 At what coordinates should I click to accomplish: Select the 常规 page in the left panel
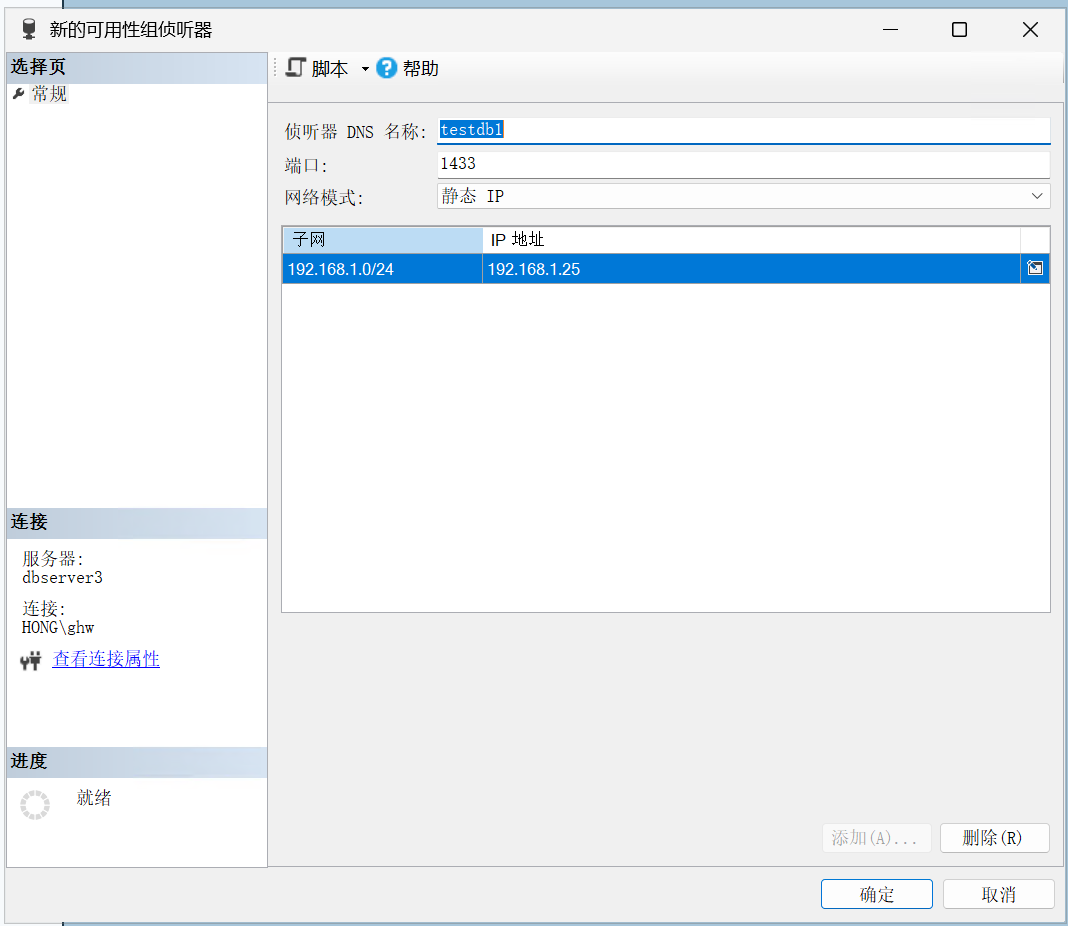[x=50, y=94]
